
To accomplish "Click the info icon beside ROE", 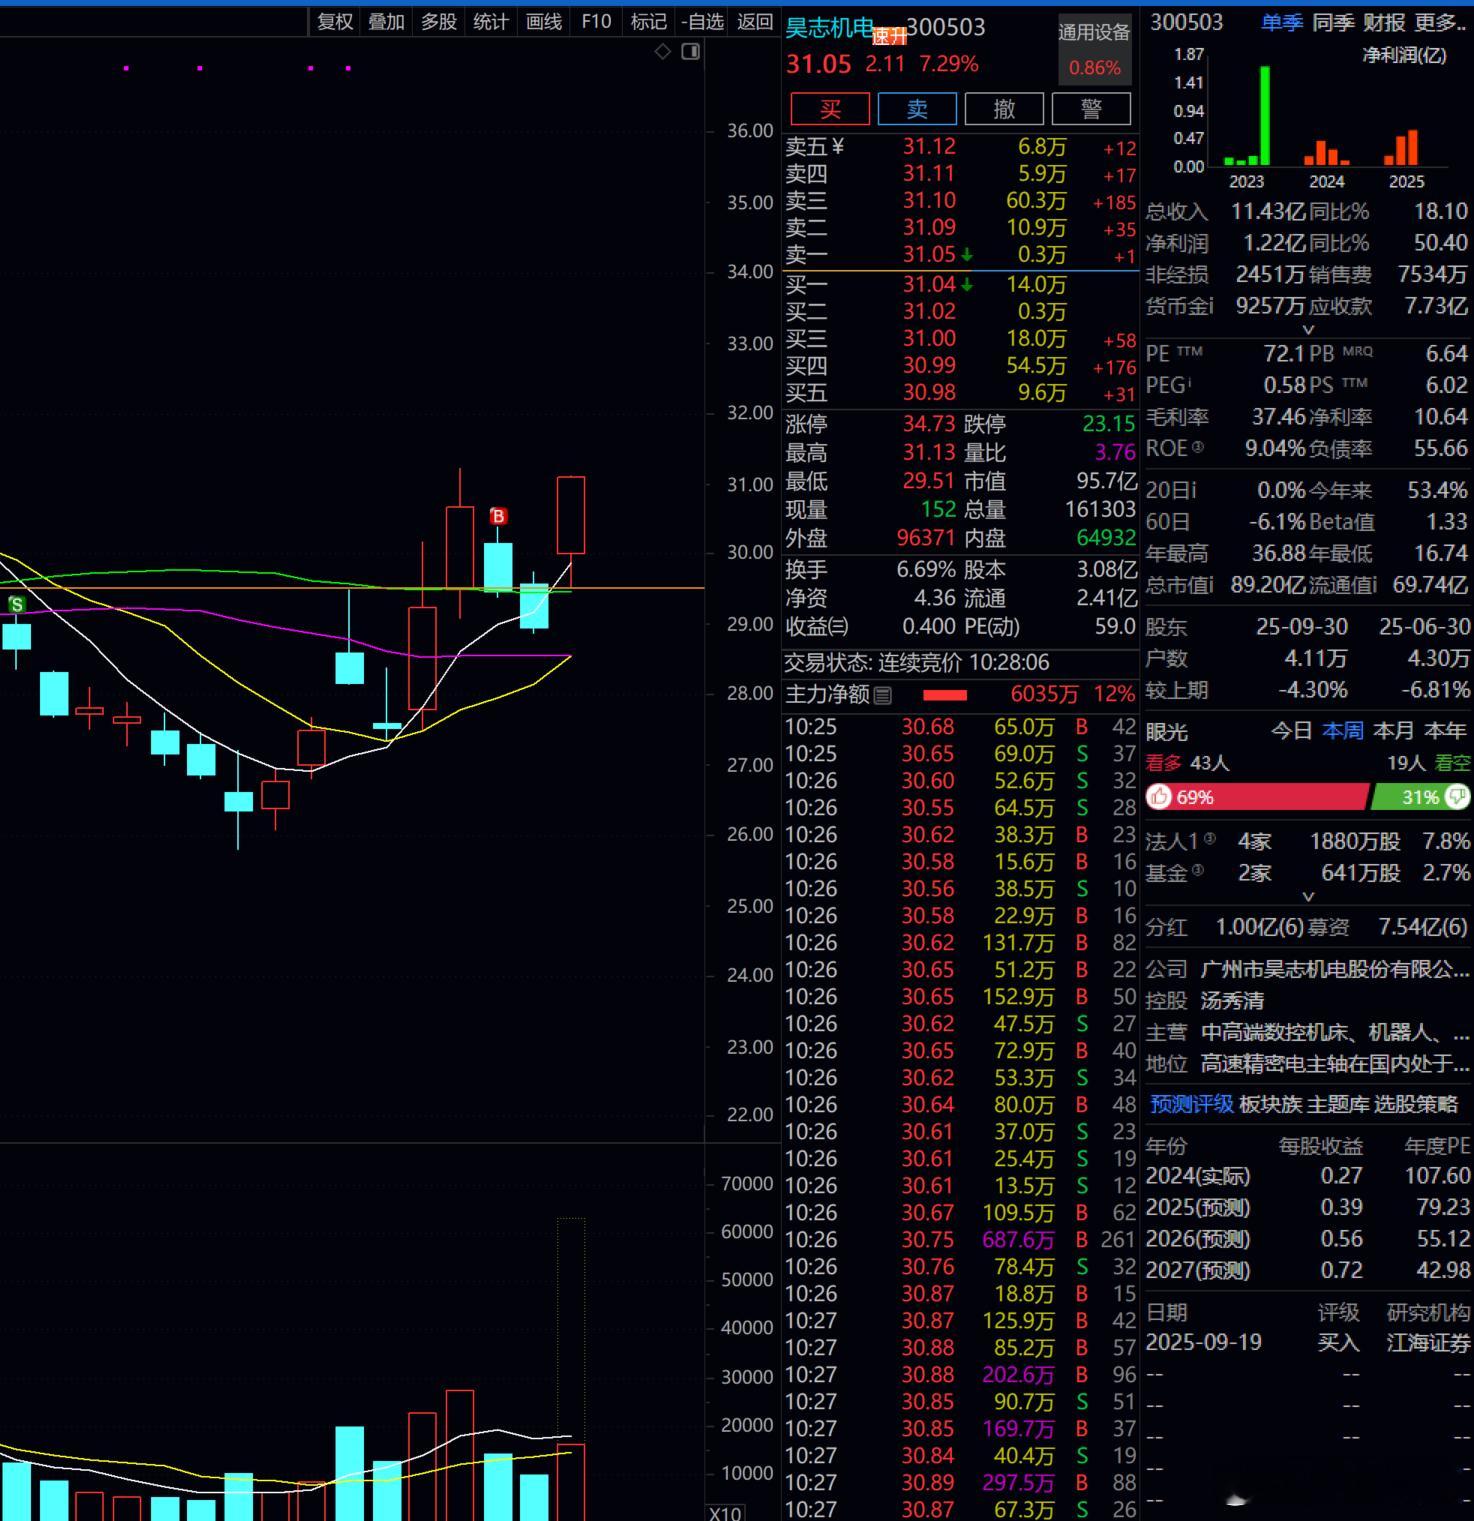I will [1198, 447].
